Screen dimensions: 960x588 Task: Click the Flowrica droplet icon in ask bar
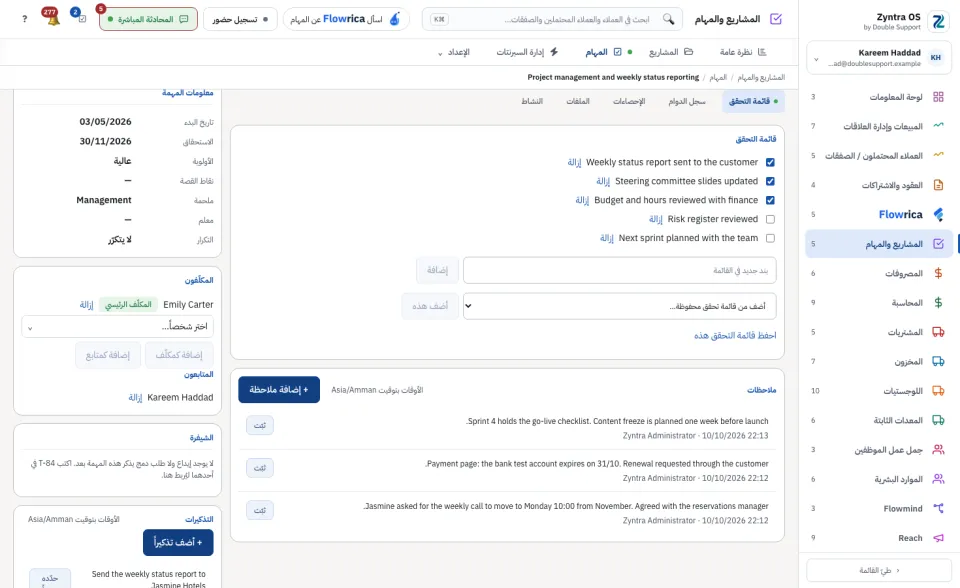tap(395, 19)
